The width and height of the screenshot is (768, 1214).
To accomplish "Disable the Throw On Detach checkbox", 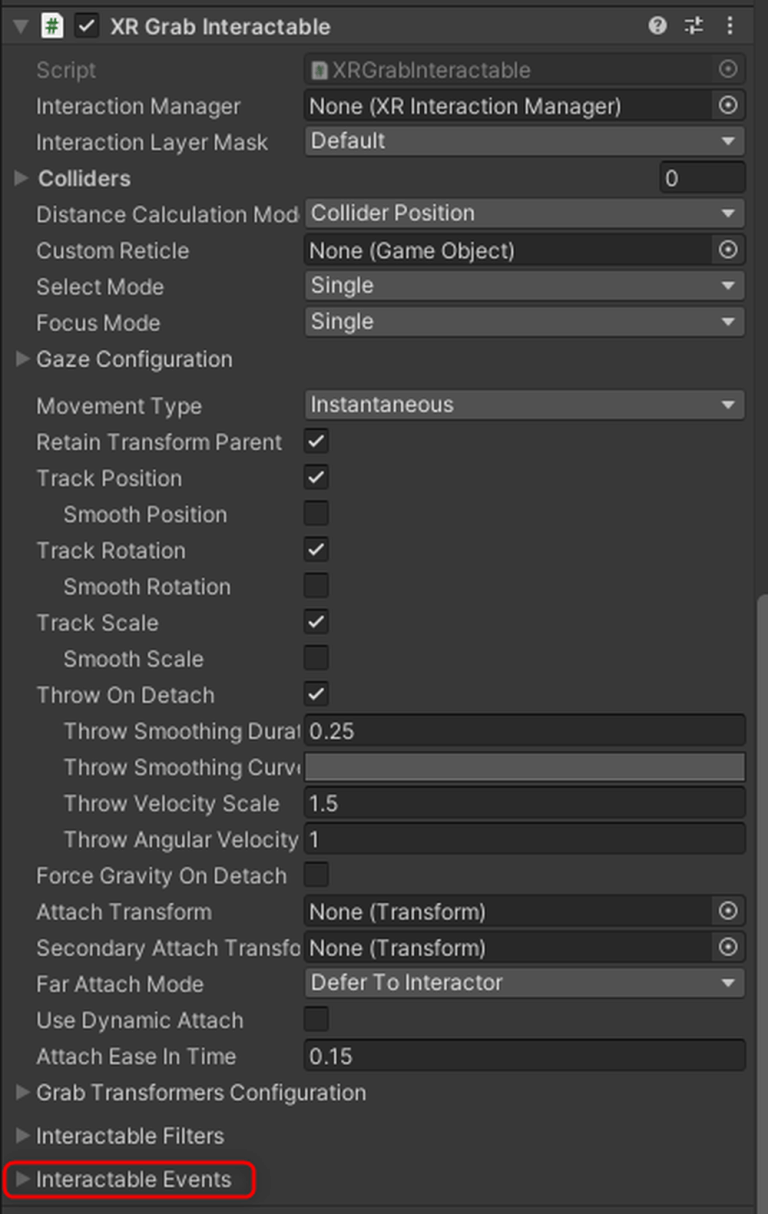I will coord(315,694).
